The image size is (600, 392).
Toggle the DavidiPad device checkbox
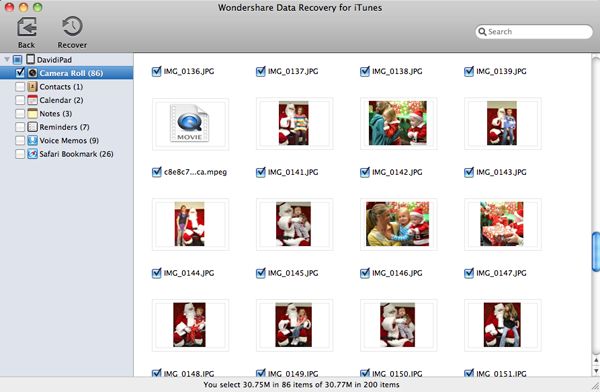coord(17,59)
